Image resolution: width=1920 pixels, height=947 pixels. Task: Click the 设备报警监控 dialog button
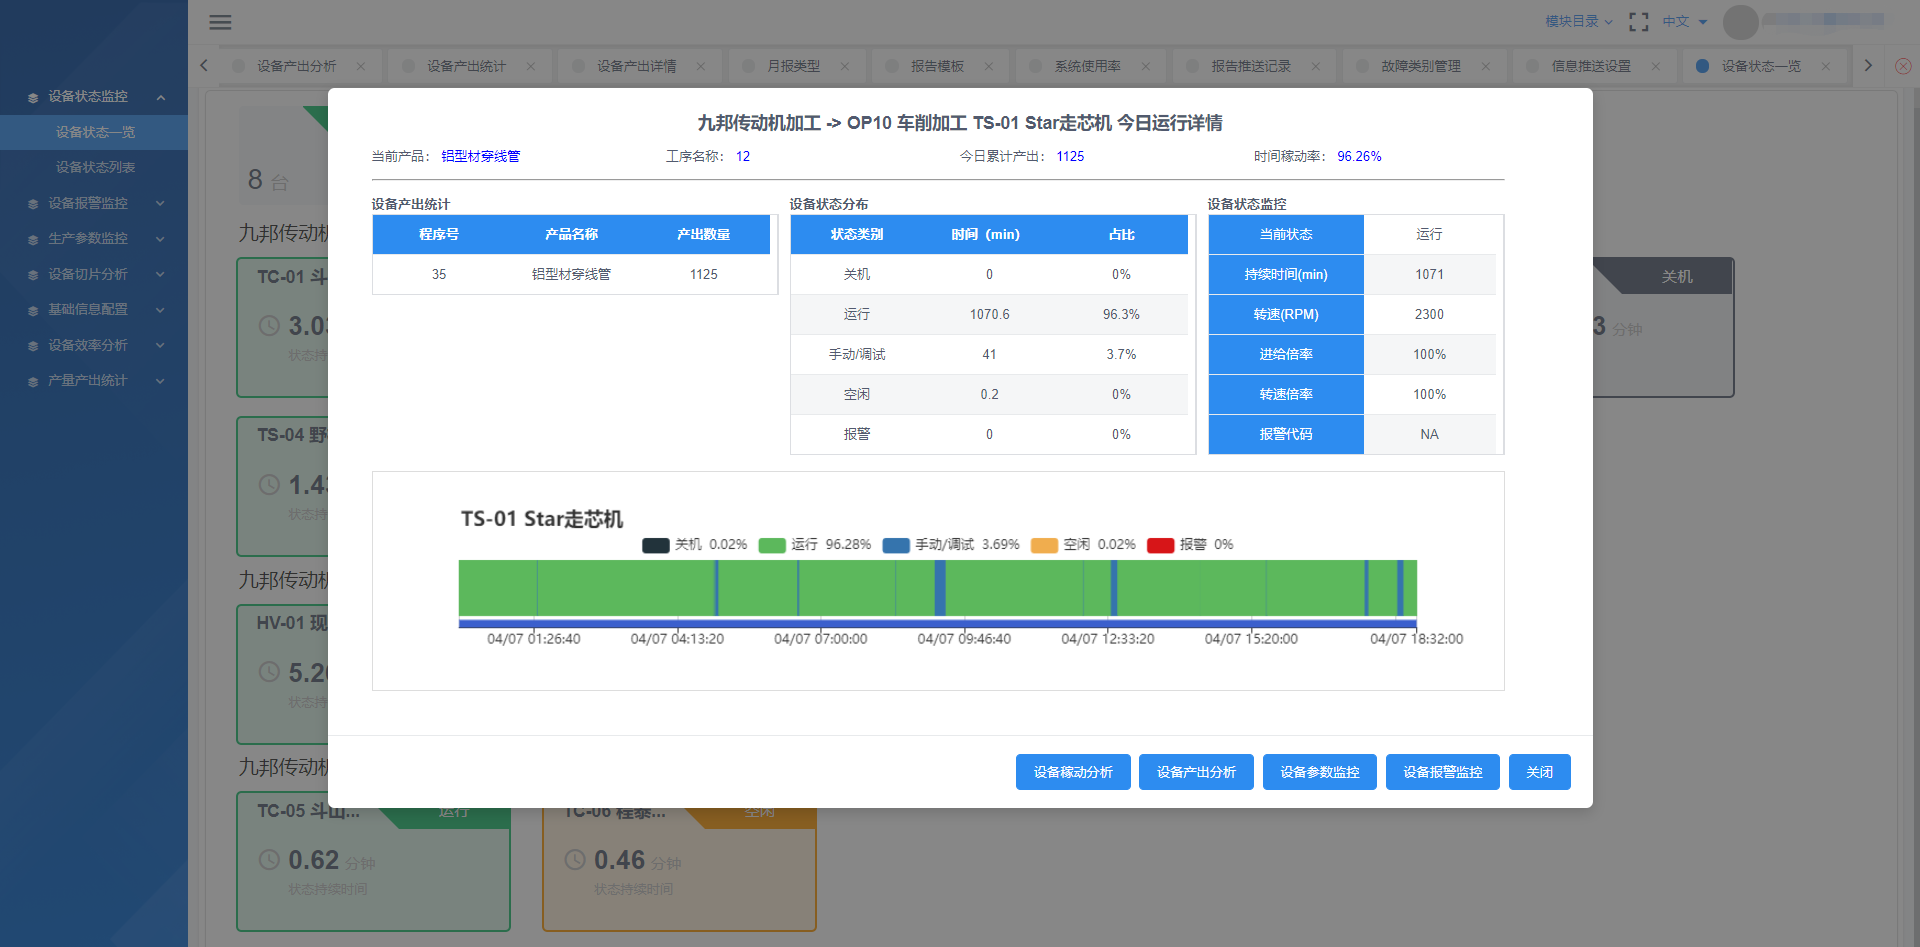pyautogui.click(x=1443, y=772)
